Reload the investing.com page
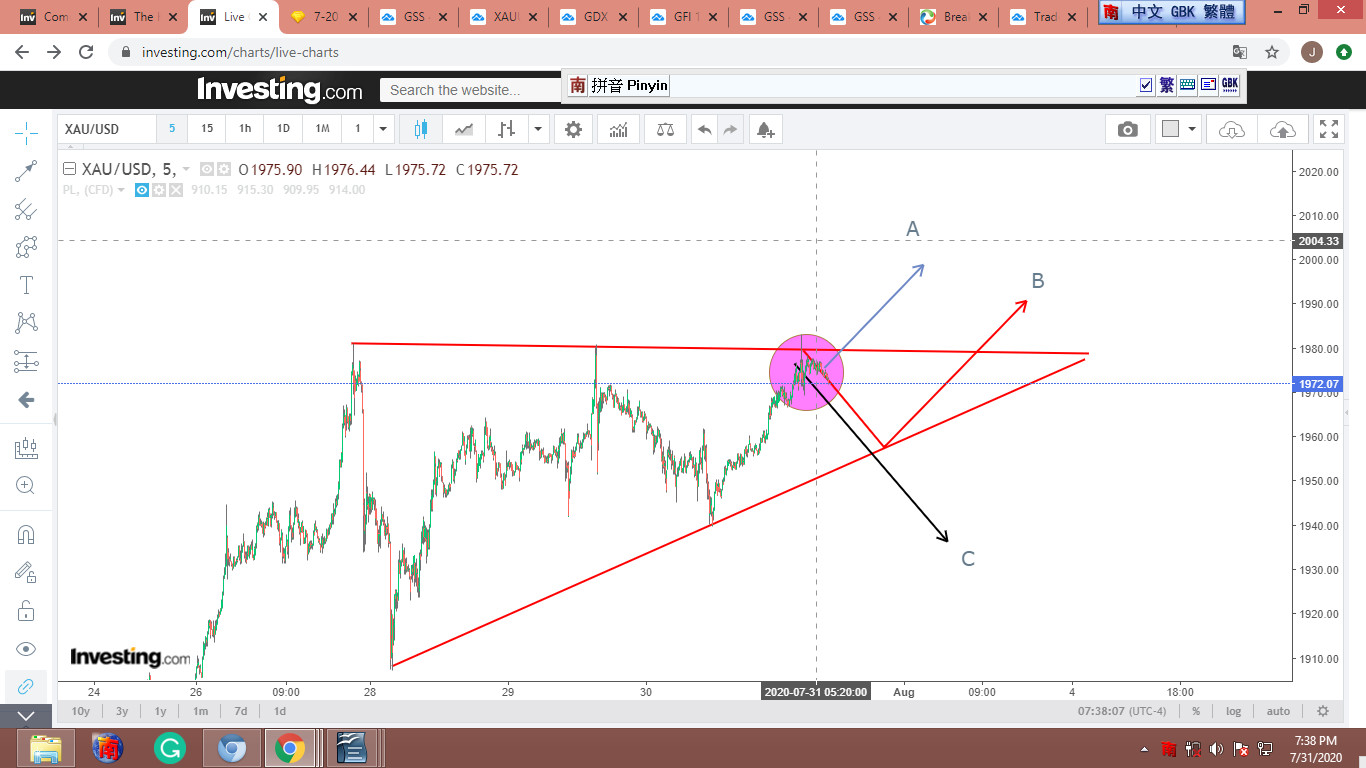The width and height of the screenshot is (1366, 768). (86, 52)
